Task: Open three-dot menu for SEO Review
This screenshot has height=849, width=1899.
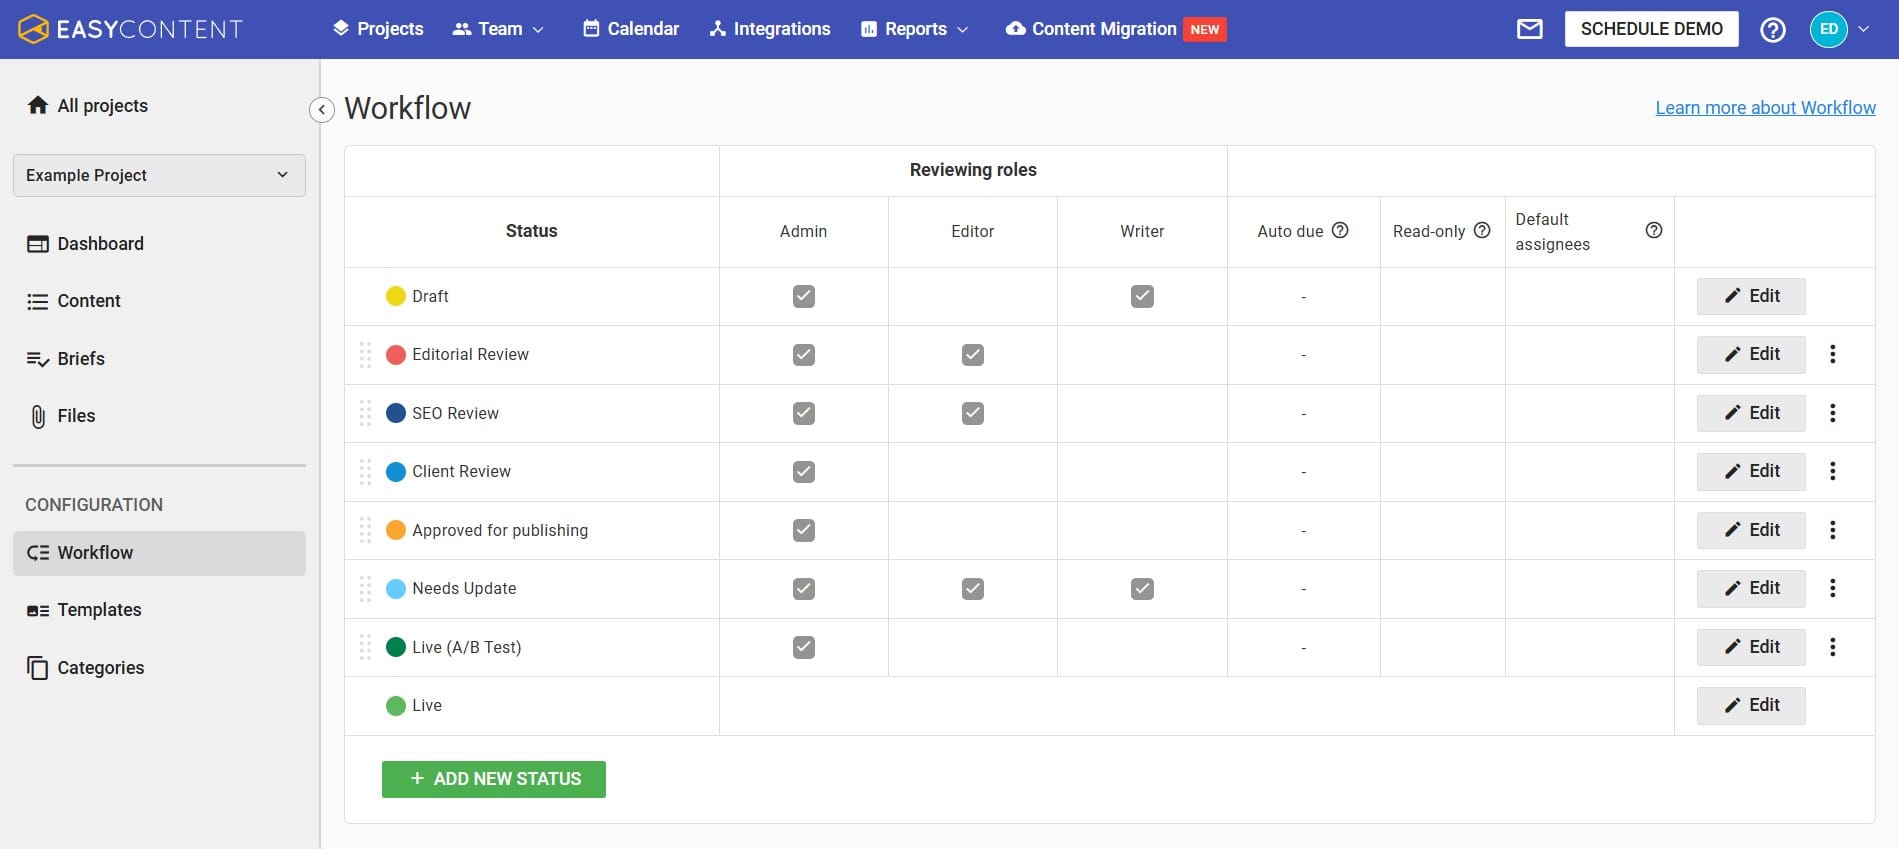Action: point(1832,413)
